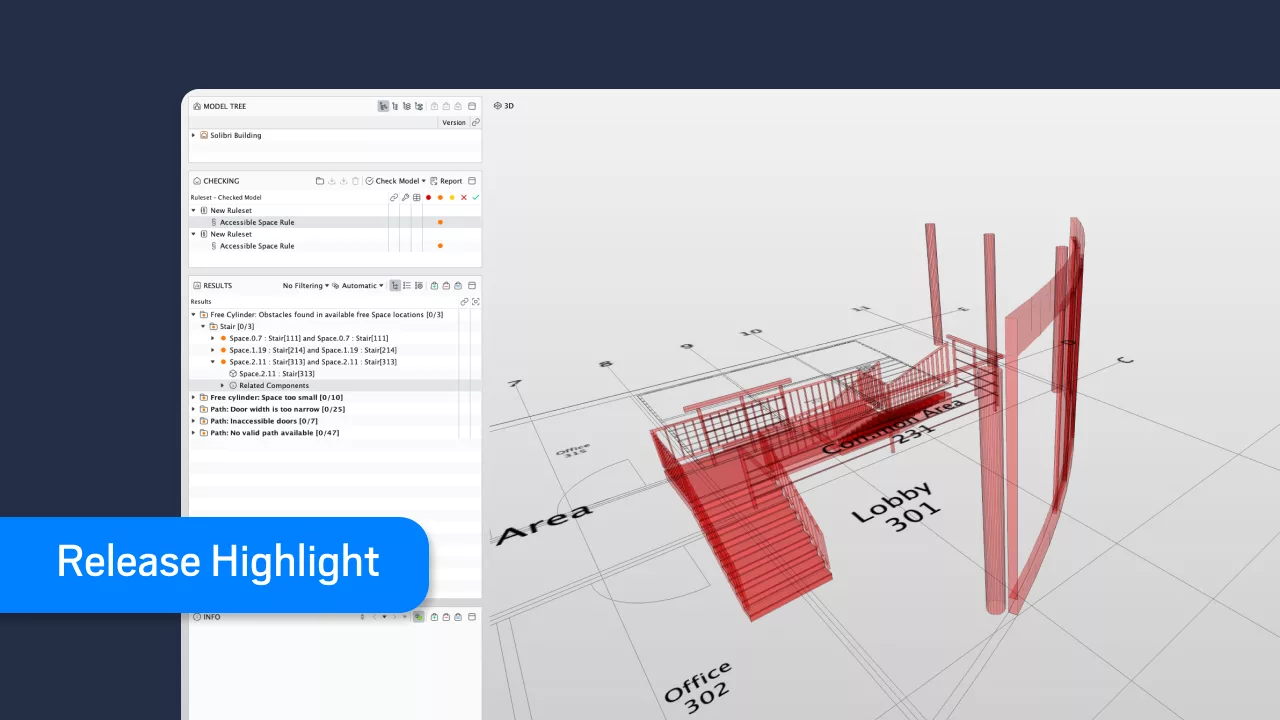Open the ruleset folder icon in Checking
1280x720 pixels.
pos(320,181)
